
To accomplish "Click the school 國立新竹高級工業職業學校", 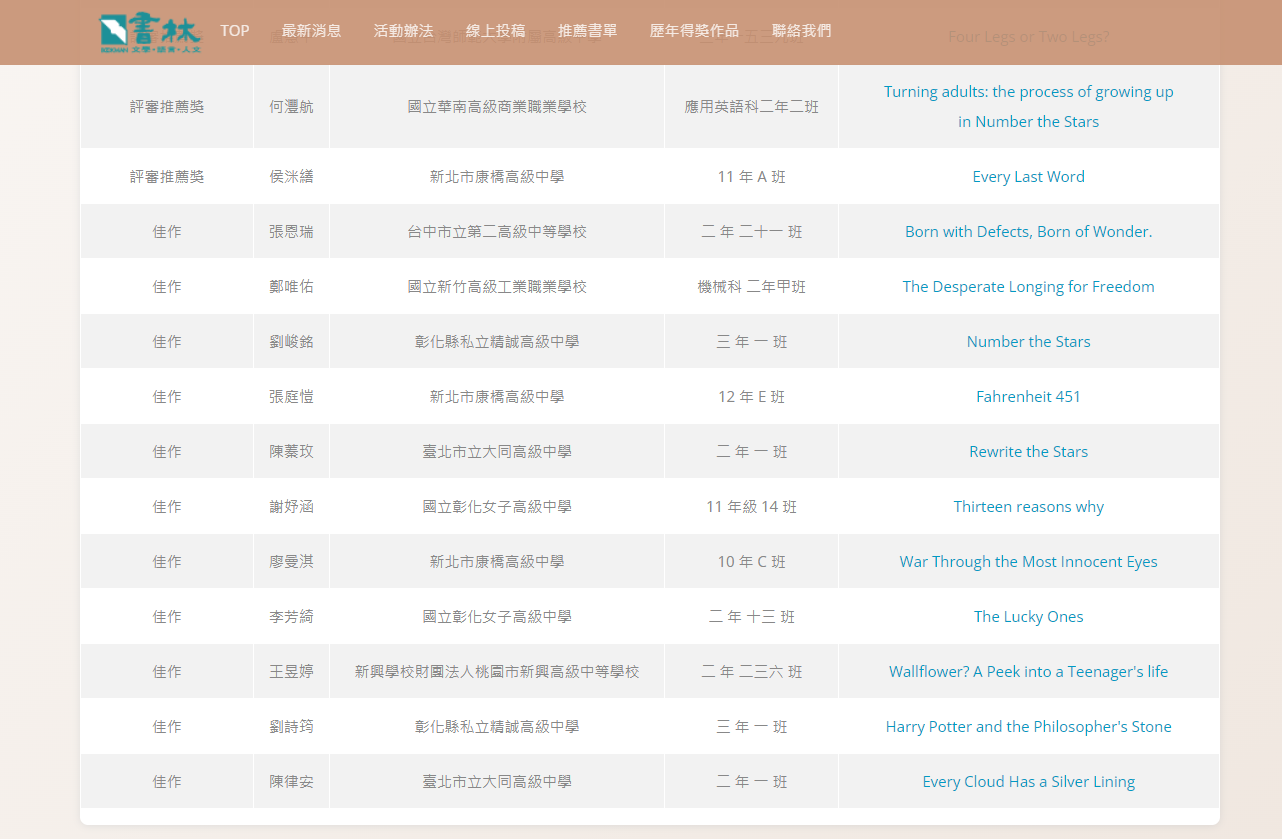I will pyautogui.click(x=497, y=287).
